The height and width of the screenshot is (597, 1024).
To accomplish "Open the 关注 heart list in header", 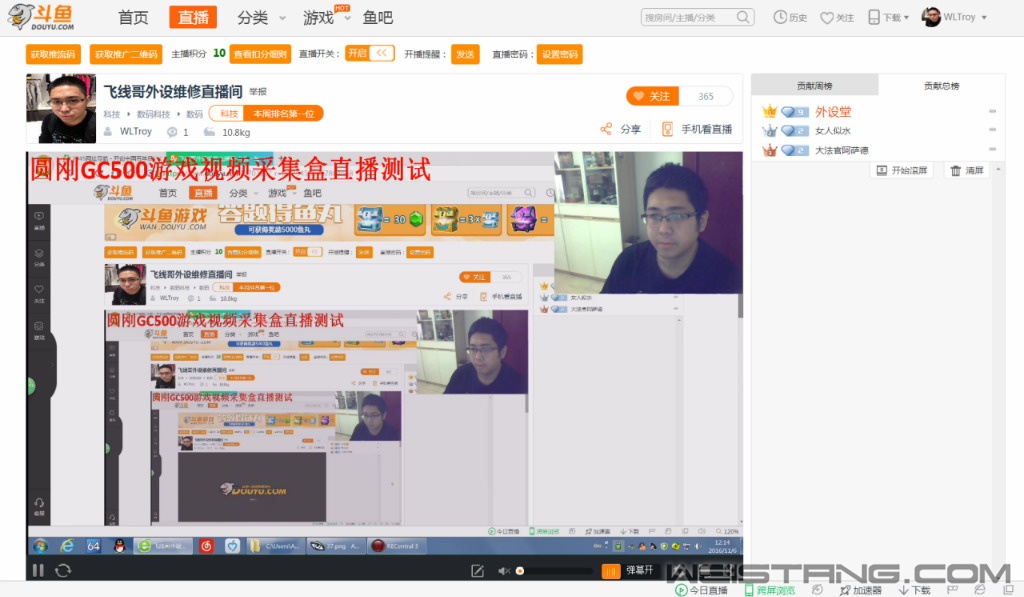I will click(837, 18).
